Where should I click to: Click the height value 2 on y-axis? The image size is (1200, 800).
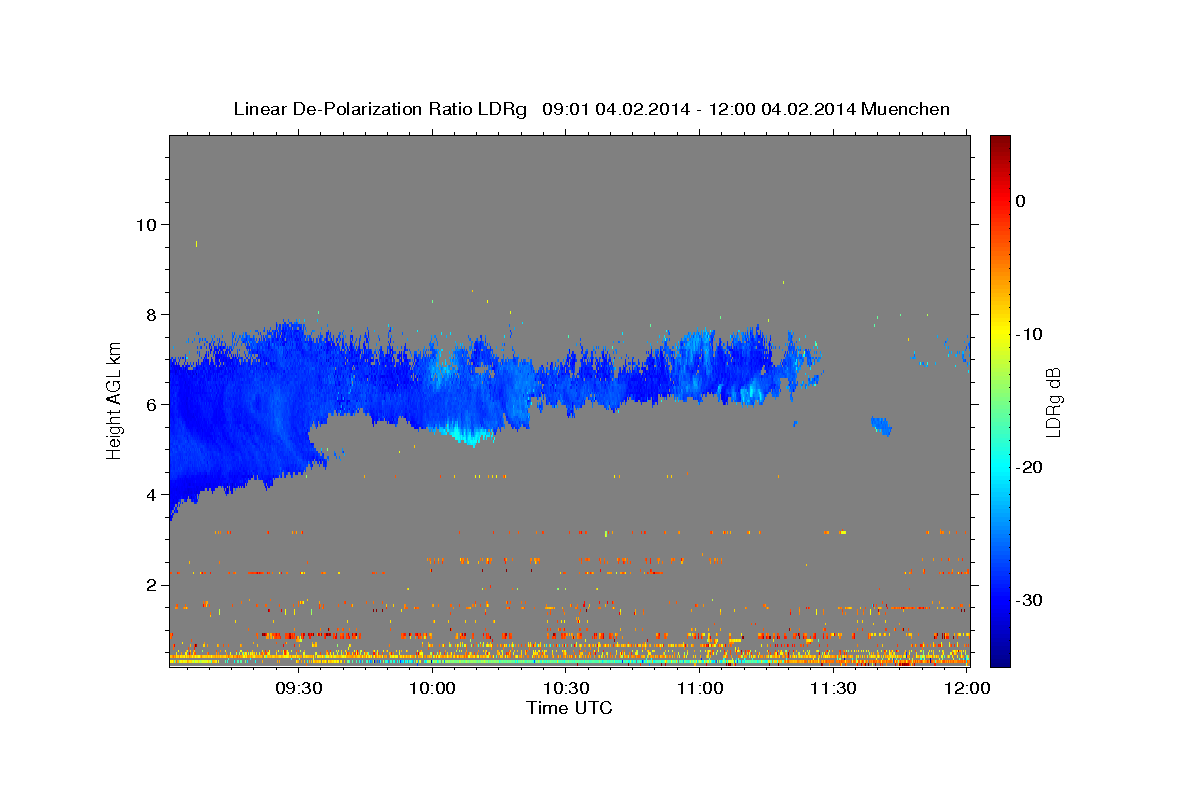click(x=150, y=584)
